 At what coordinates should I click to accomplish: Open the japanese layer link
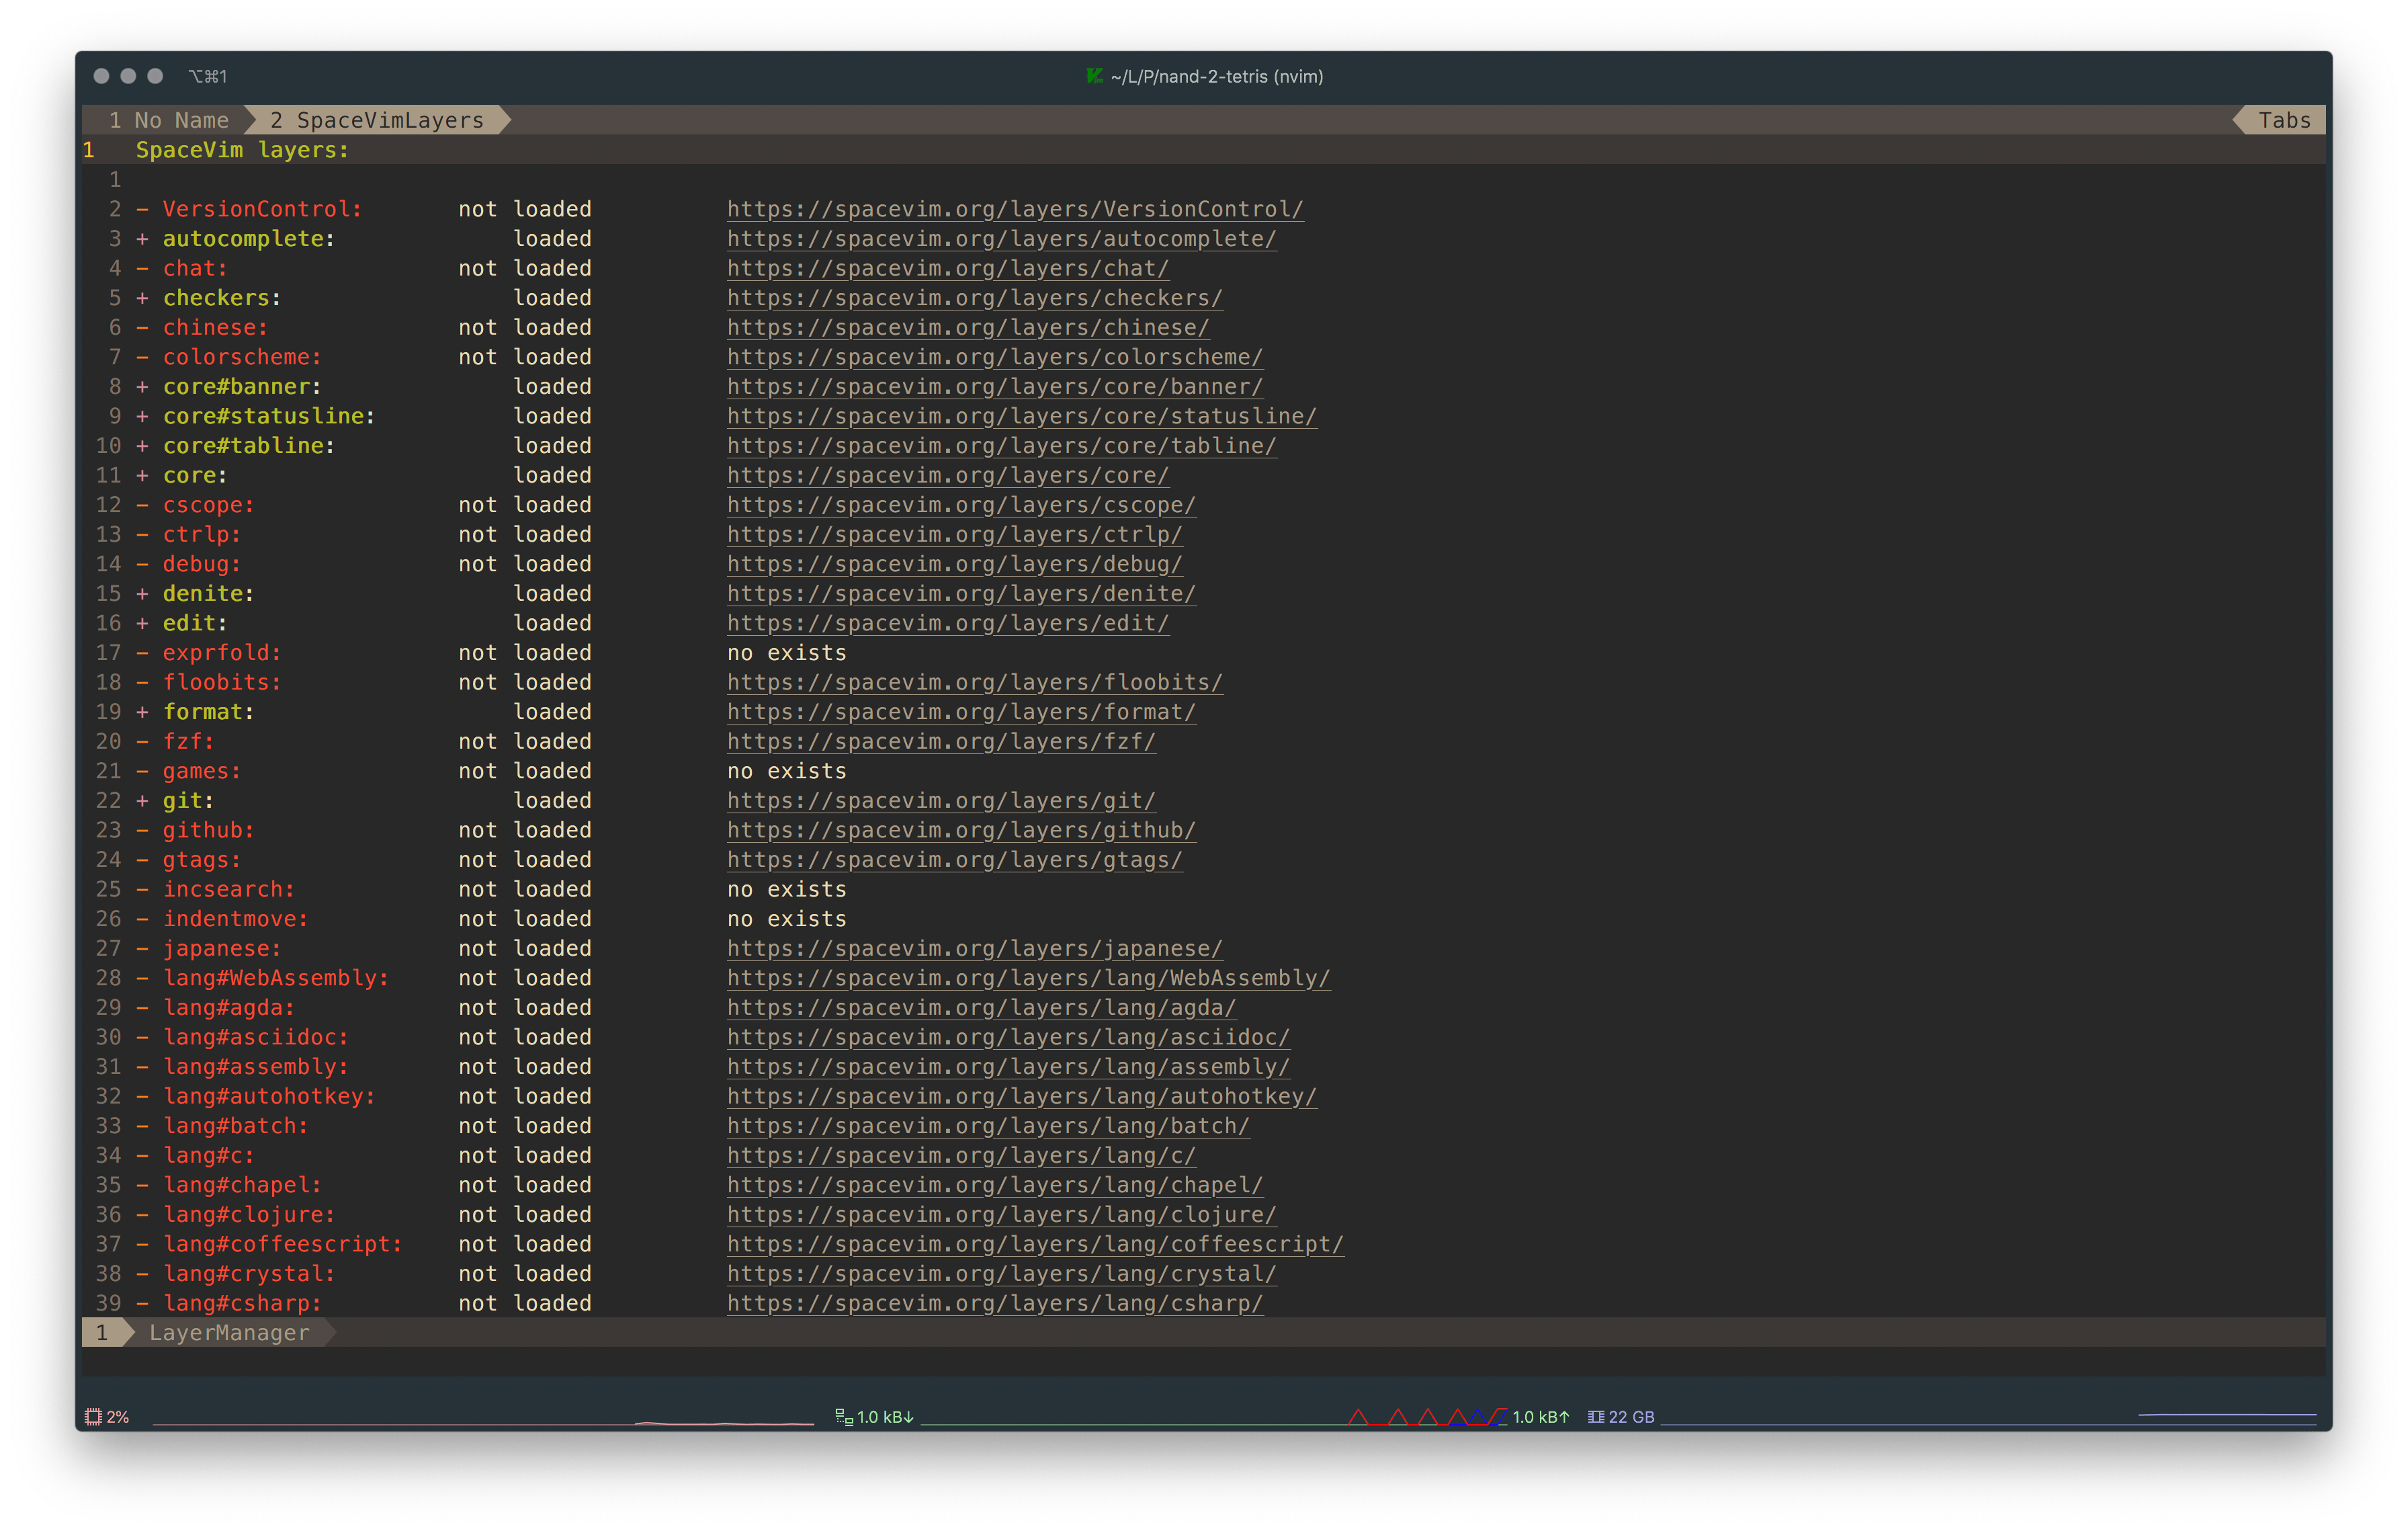pyautogui.click(x=974, y=948)
